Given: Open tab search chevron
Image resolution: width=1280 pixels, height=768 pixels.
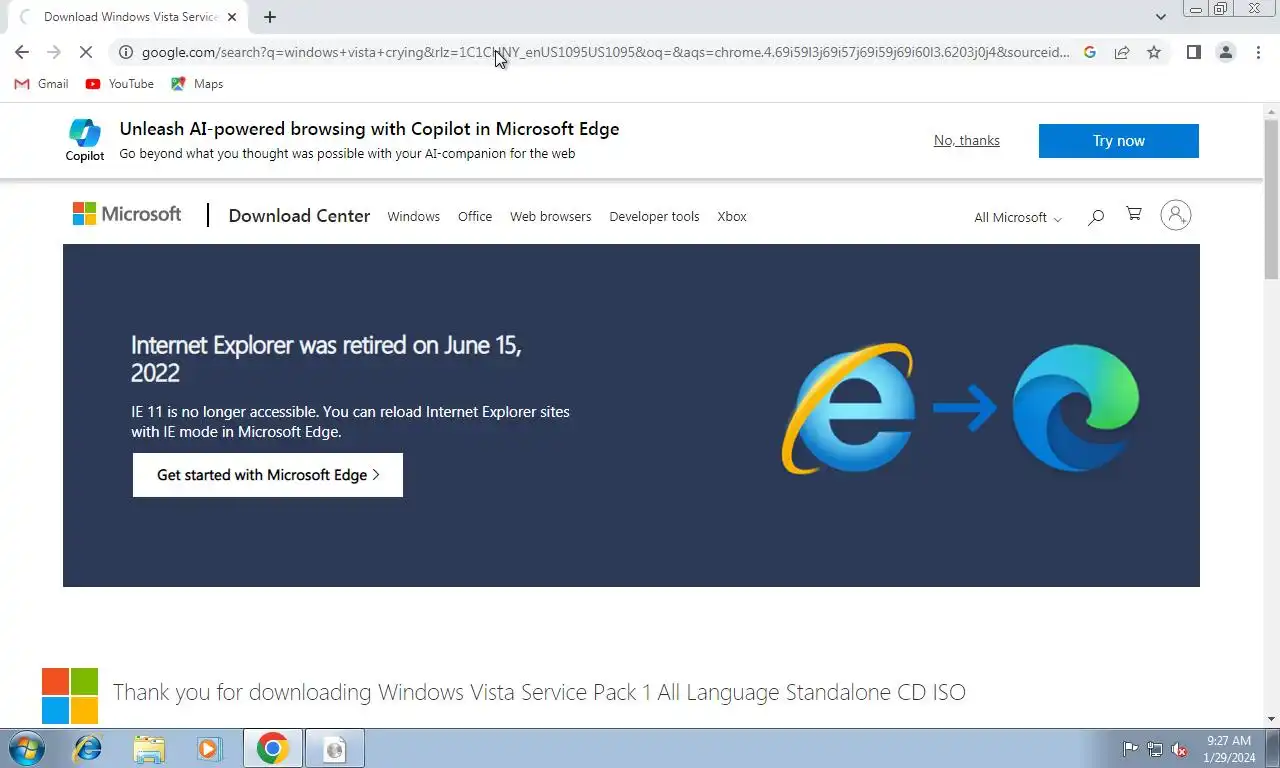Looking at the screenshot, I should [x=1160, y=17].
